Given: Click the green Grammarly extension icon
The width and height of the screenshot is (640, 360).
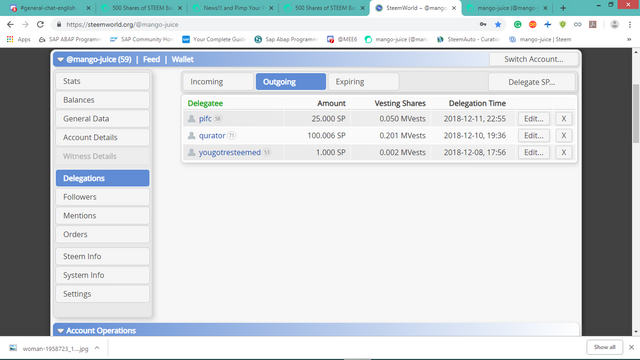Looking at the screenshot, I should click(x=518, y=24).
